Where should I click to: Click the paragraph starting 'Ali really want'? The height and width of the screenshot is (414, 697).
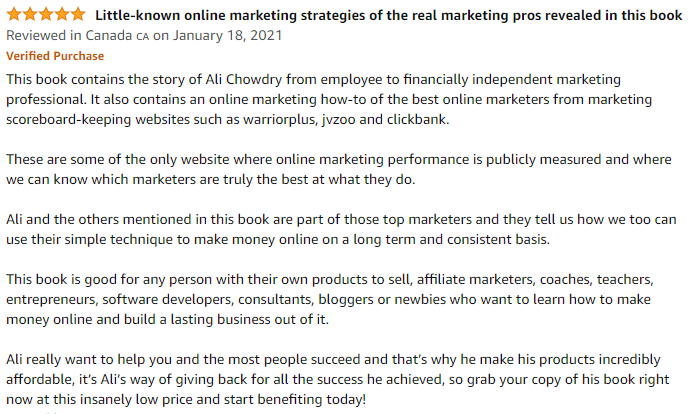pyautogui.click(x=338, y=379)
